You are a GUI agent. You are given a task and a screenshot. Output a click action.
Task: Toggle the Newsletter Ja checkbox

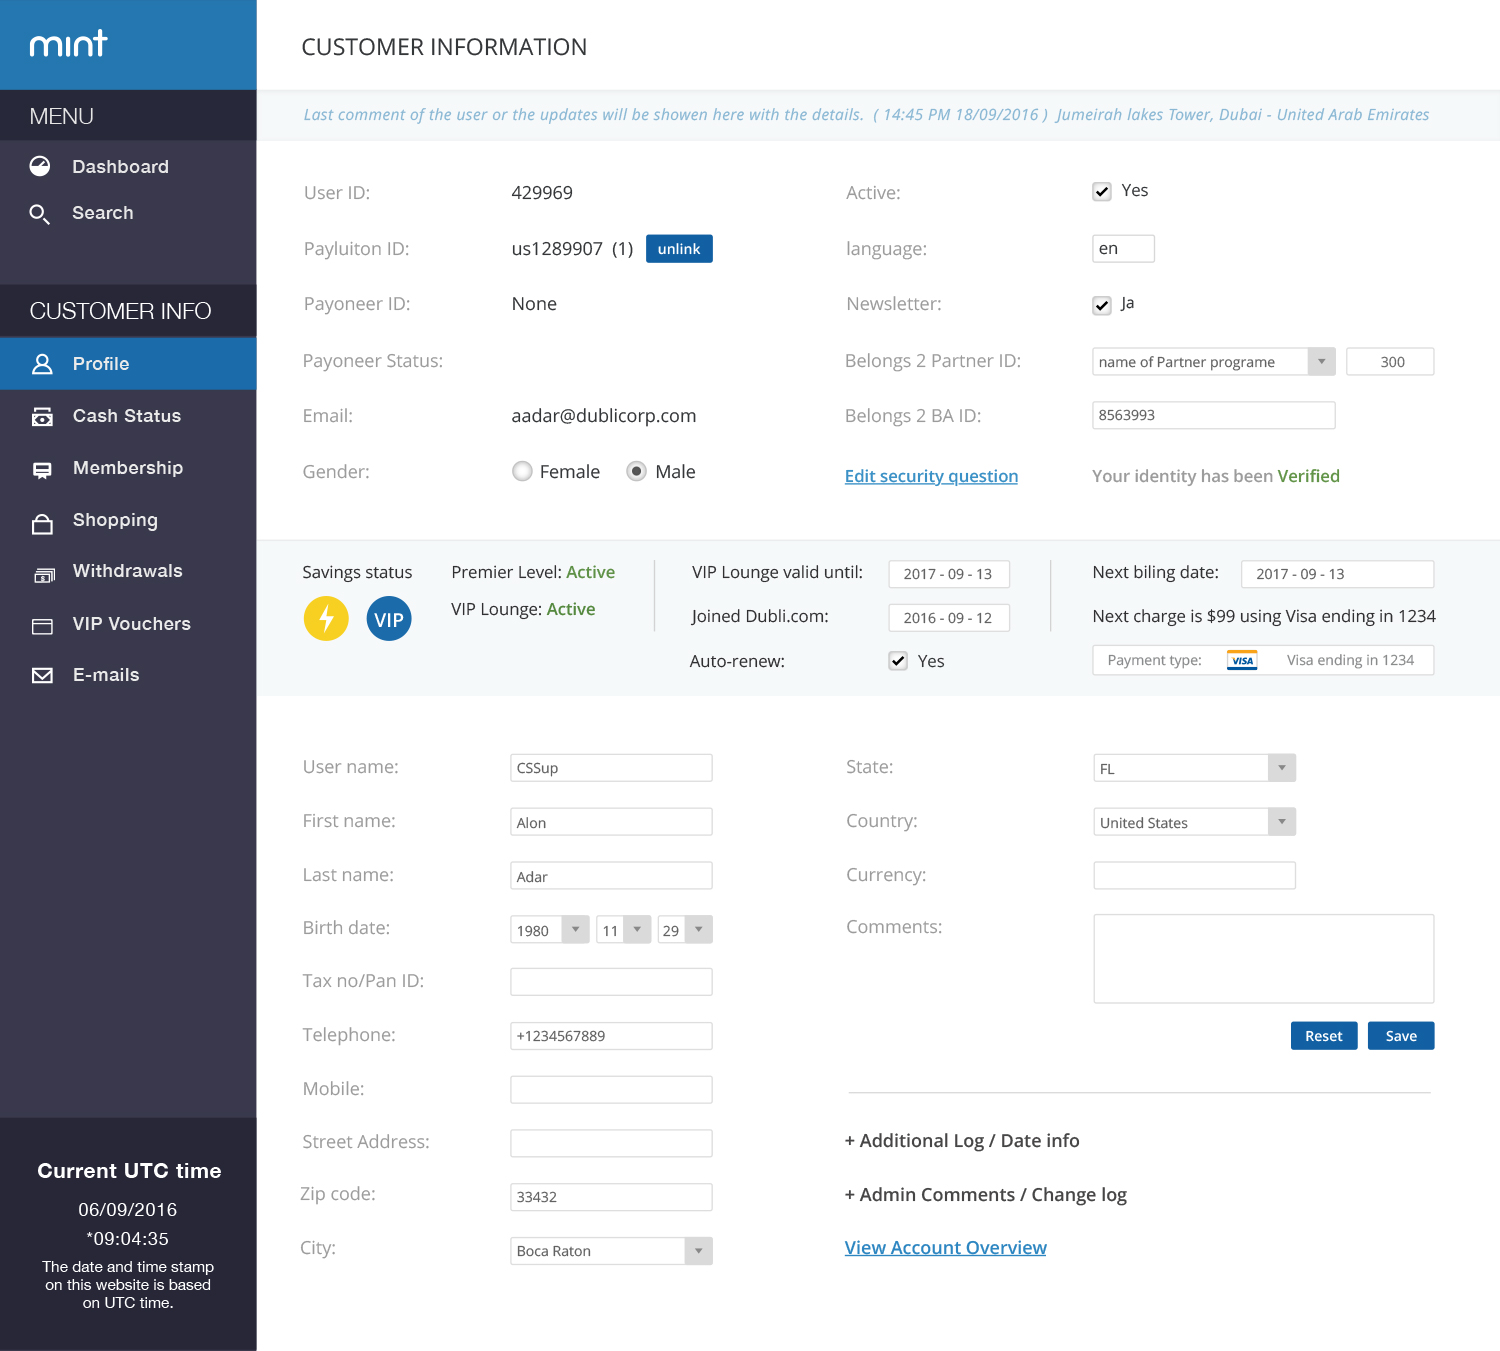click(1102, 305)
